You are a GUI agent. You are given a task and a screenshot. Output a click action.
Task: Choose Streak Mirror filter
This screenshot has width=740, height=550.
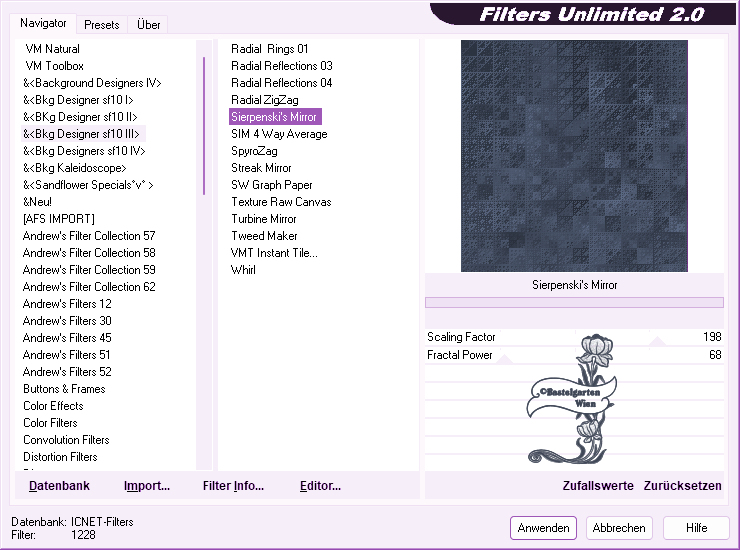click(261, 168)
